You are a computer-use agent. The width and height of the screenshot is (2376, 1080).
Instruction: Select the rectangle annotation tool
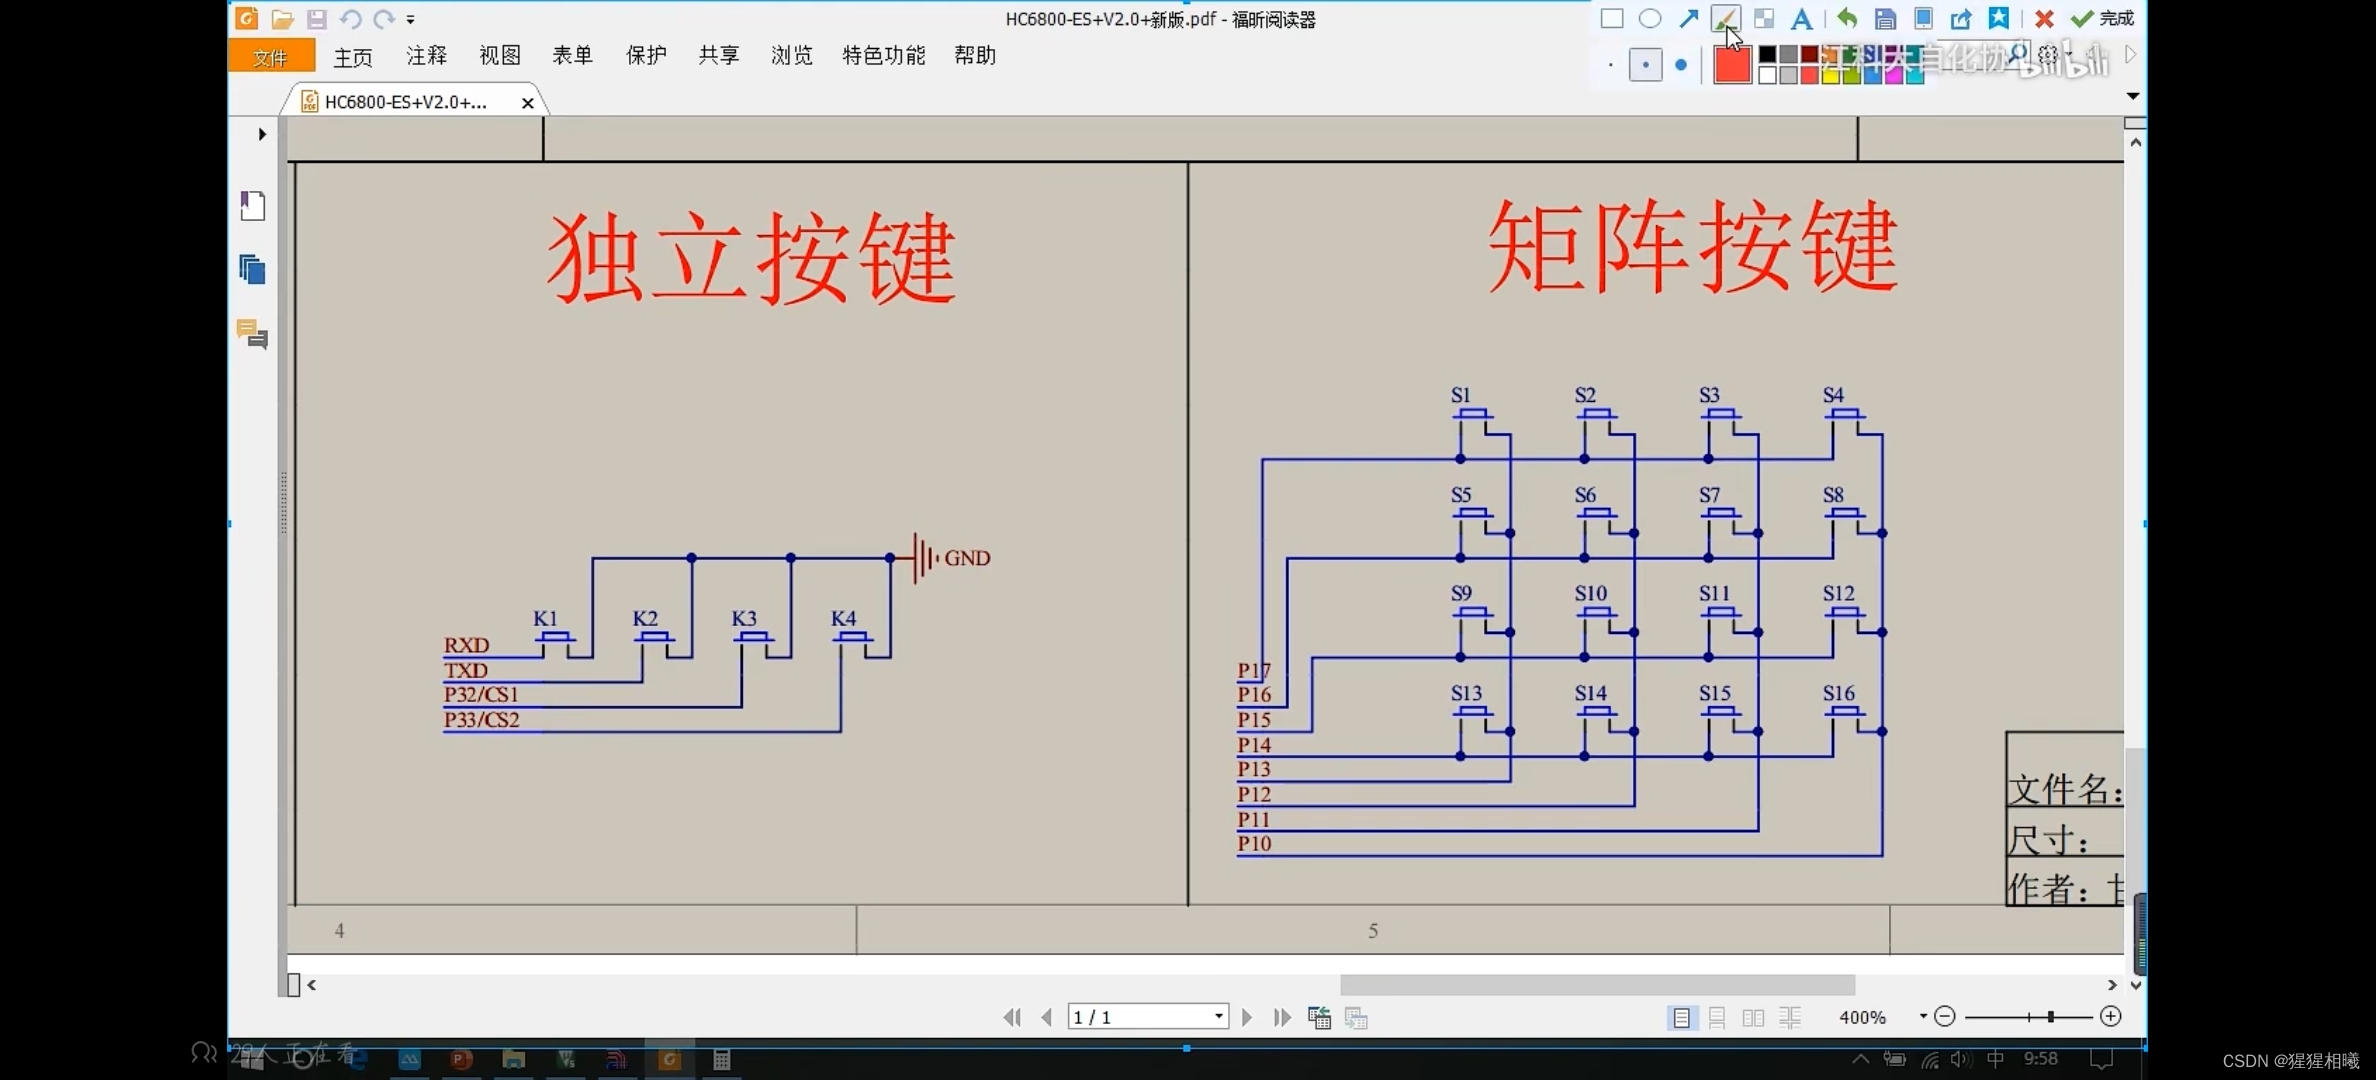tap(1611, 18)
